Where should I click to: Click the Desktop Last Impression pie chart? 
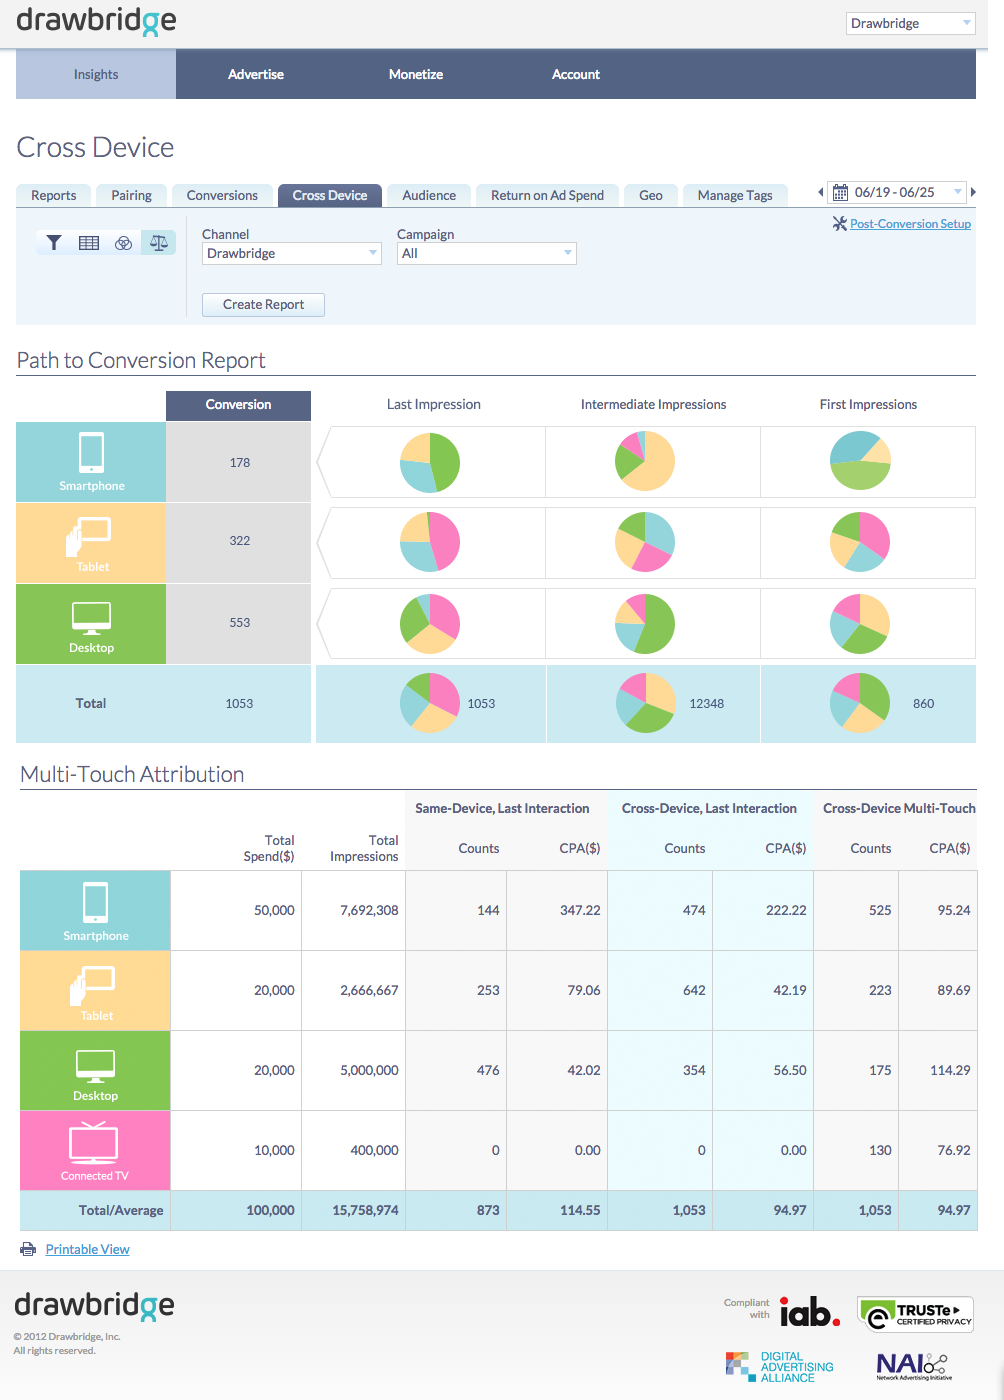point(430,623)
